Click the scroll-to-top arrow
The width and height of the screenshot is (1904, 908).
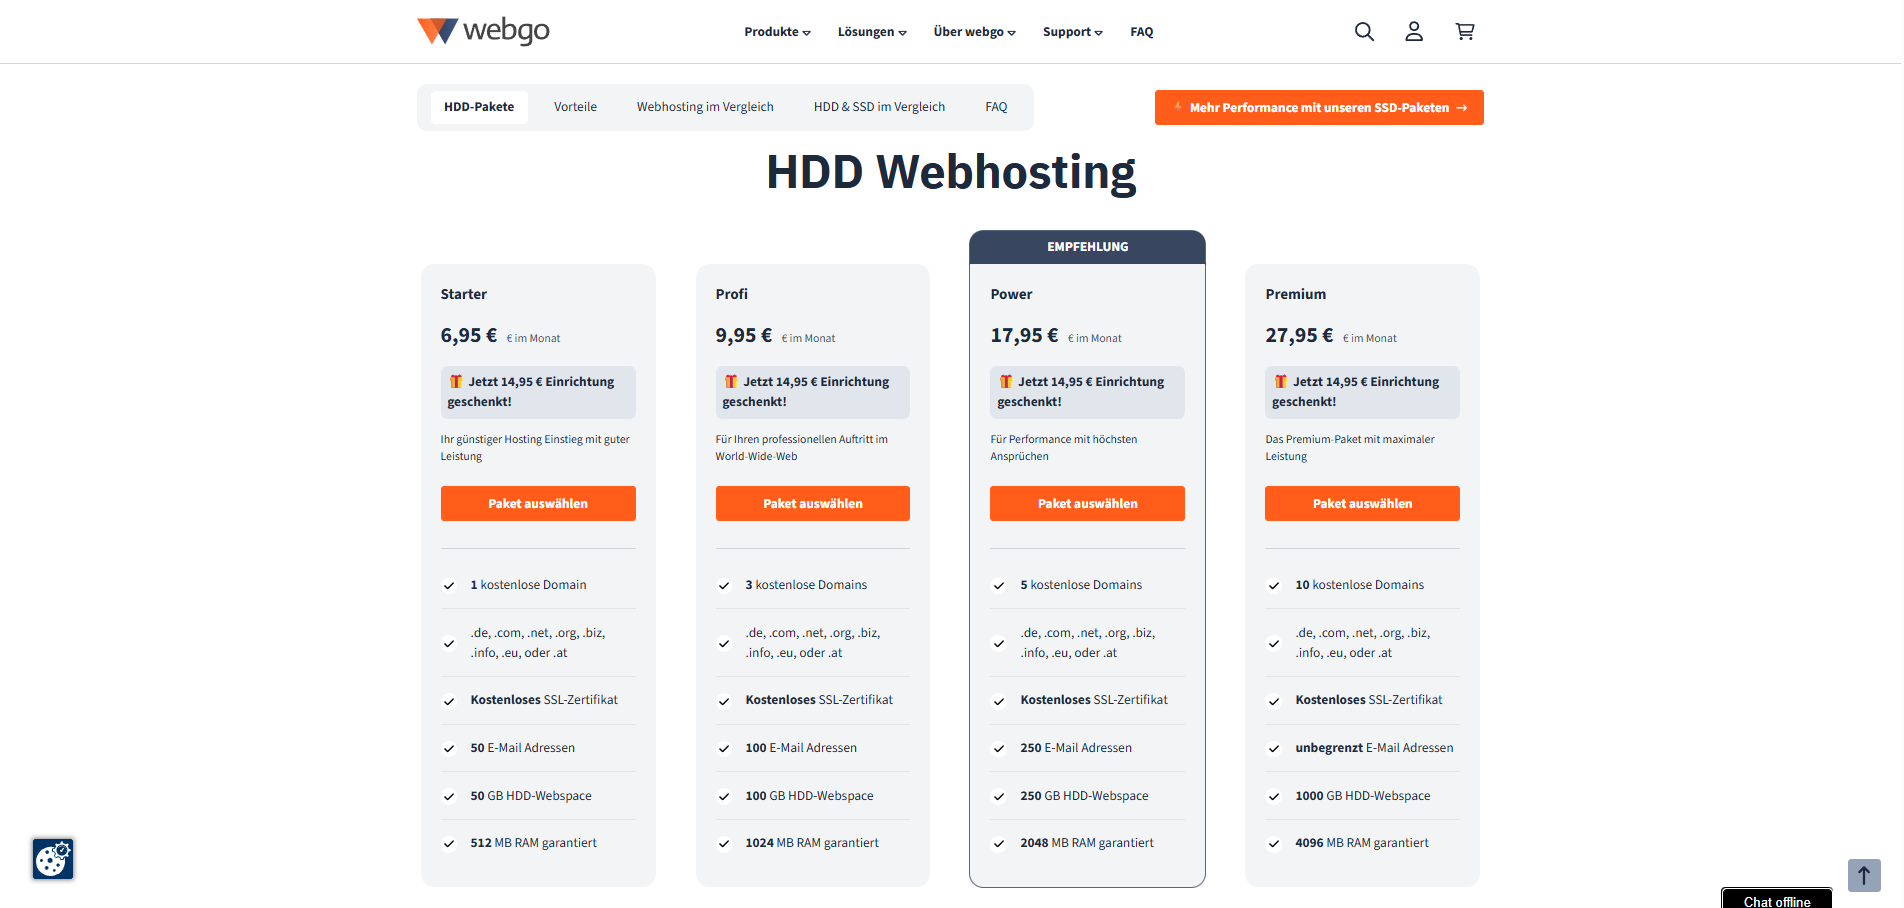[1863, 875]
